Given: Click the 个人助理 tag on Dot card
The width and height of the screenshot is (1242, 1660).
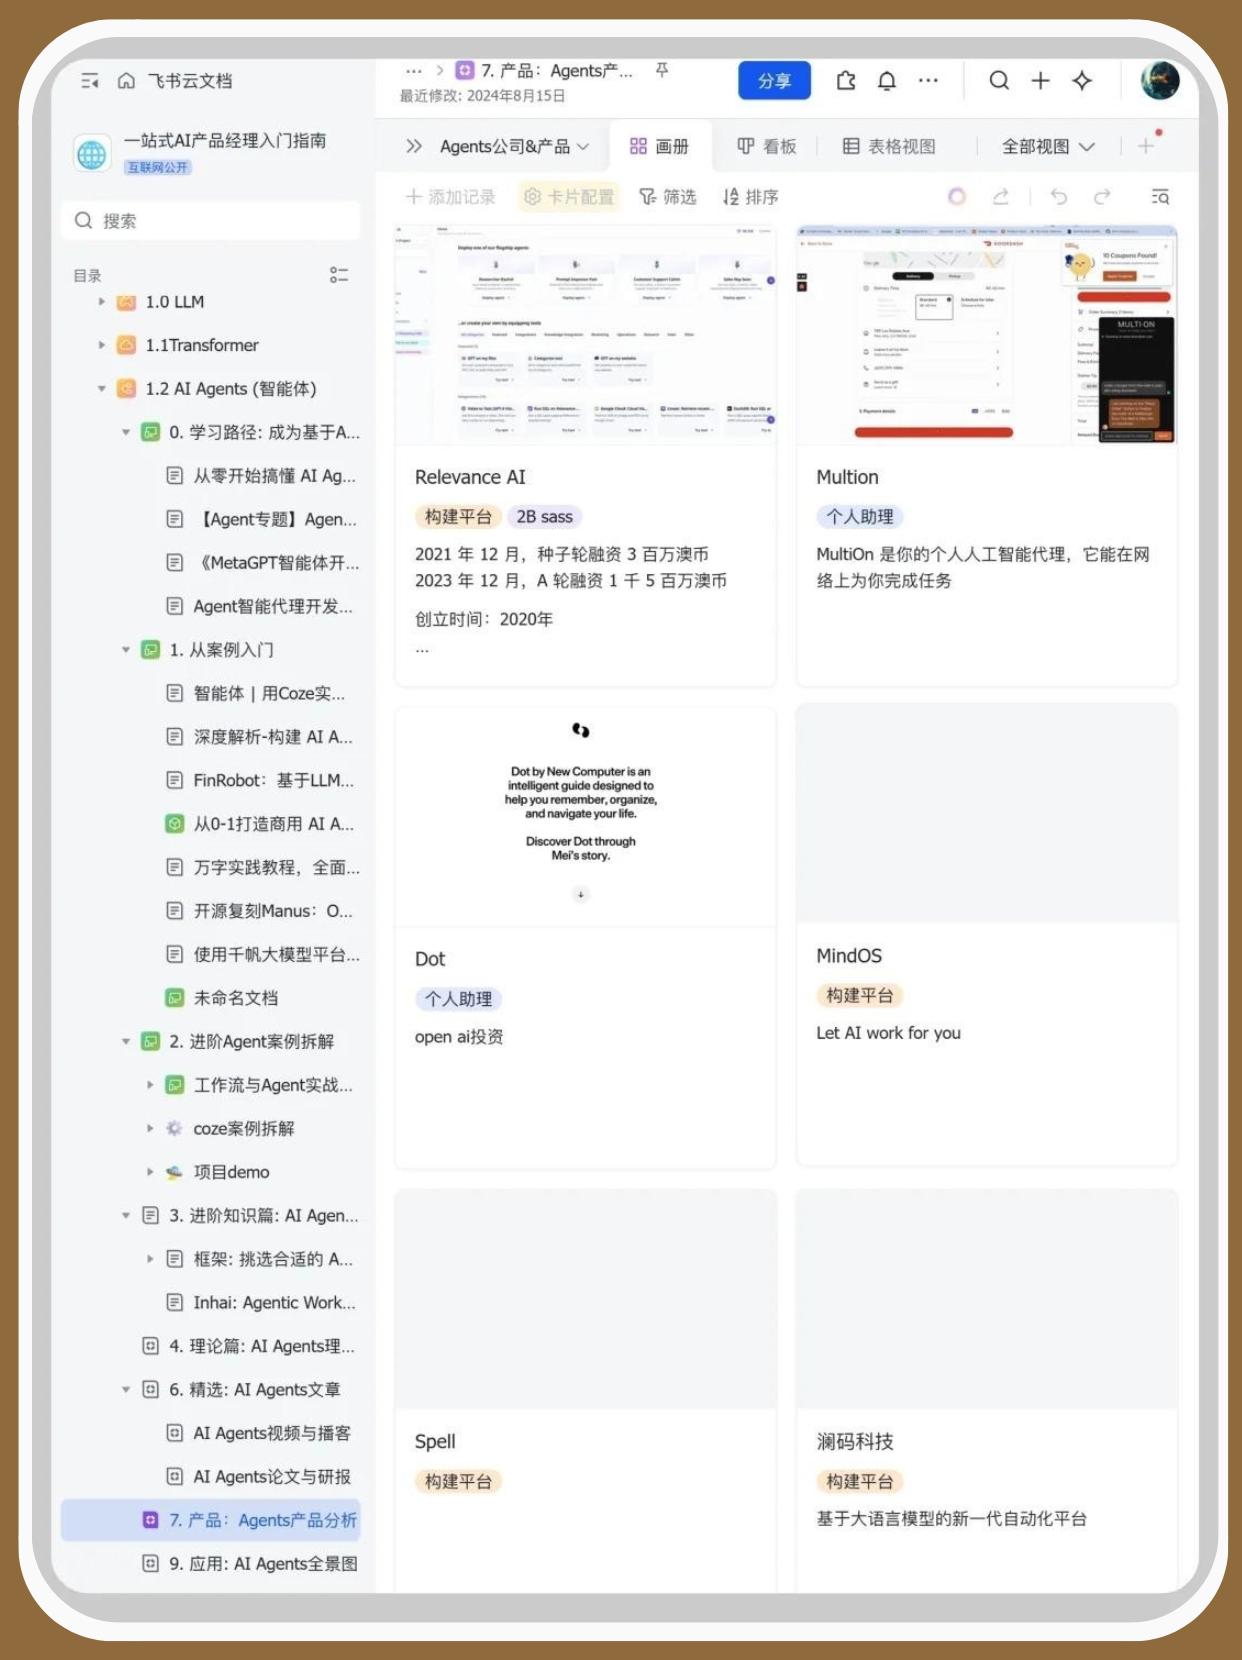Looking at the screenshot, I should [x=458, y=999].
